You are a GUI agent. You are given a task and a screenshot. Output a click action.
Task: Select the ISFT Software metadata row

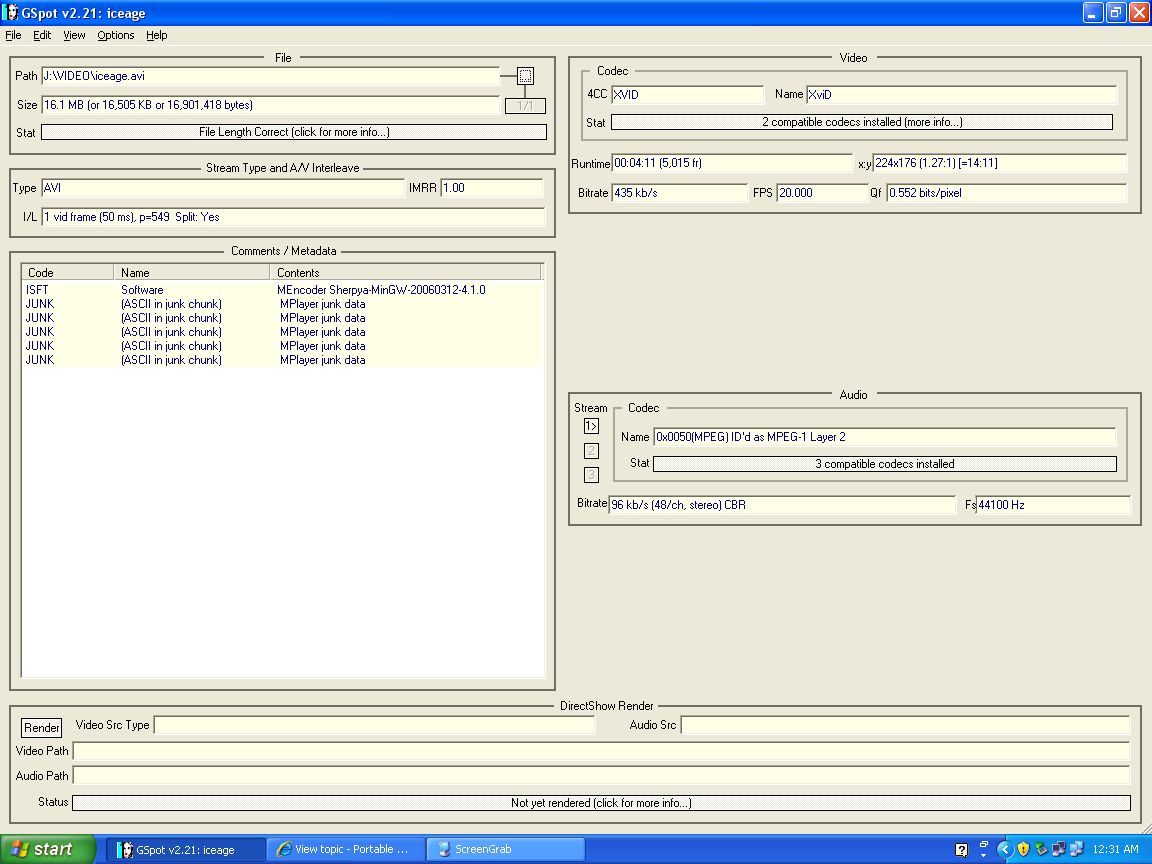point(283,290)
